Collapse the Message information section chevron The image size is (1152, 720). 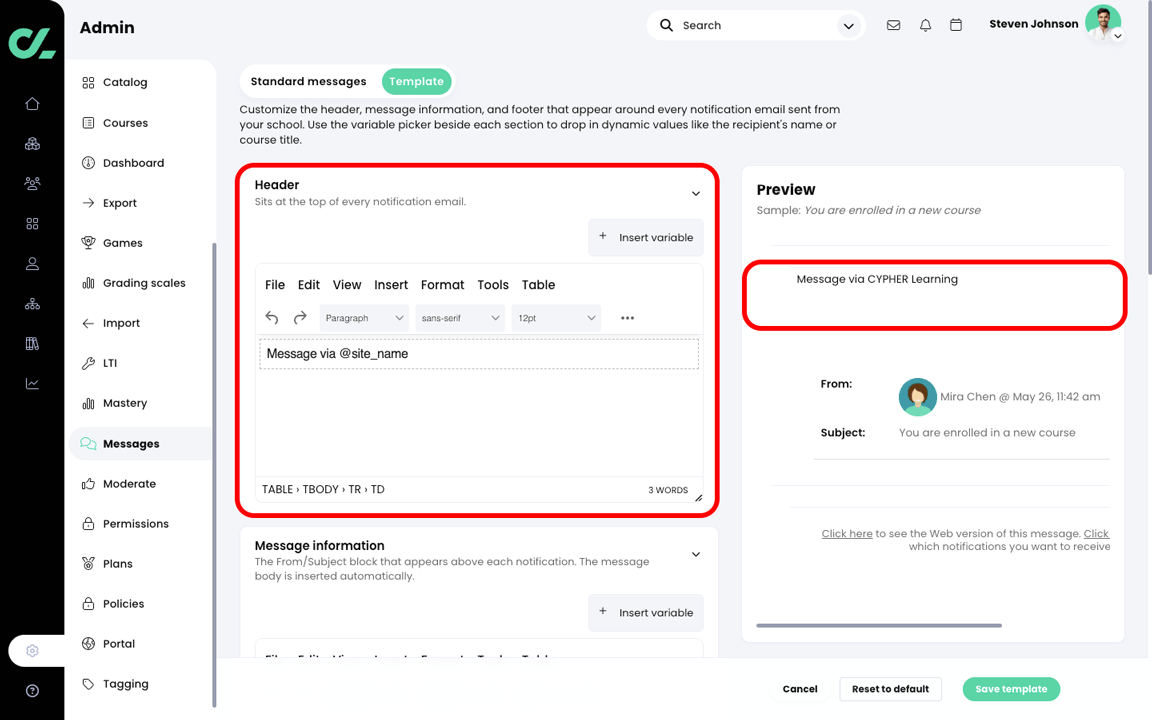coord(696,554)
